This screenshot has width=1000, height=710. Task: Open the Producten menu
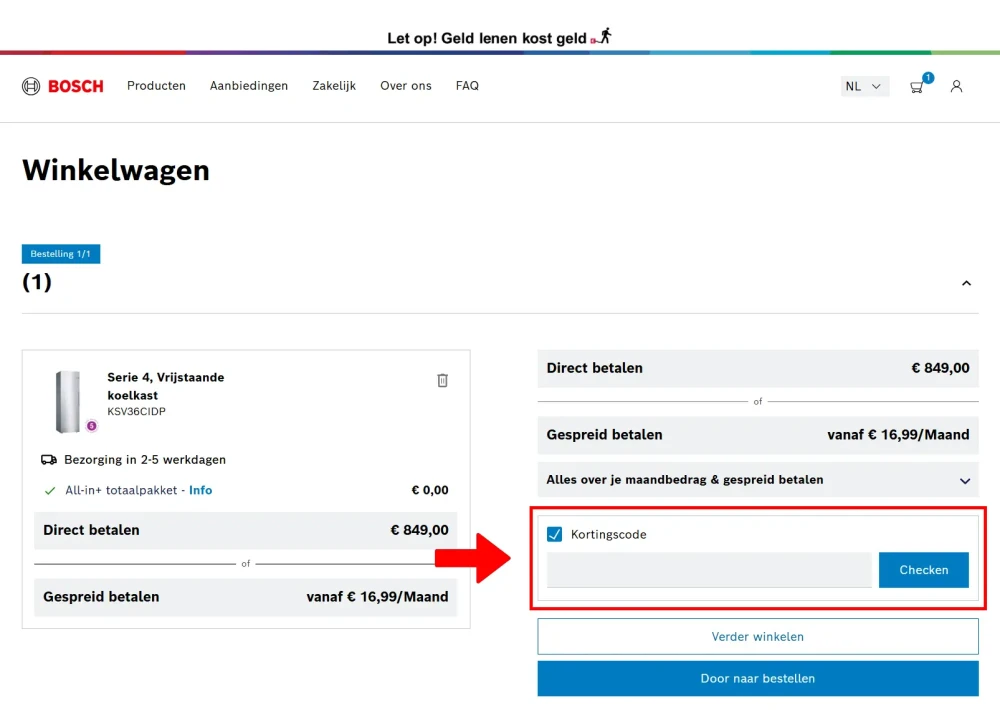156,85
